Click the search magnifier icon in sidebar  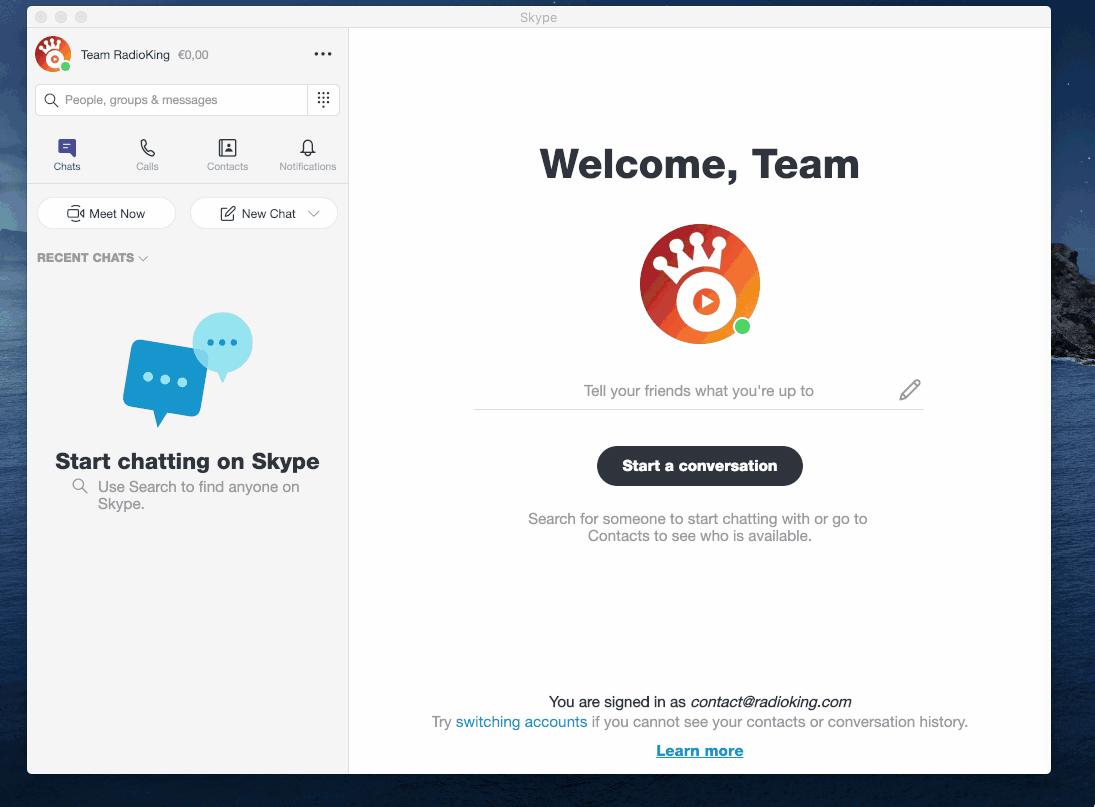(x=52, y=100)
